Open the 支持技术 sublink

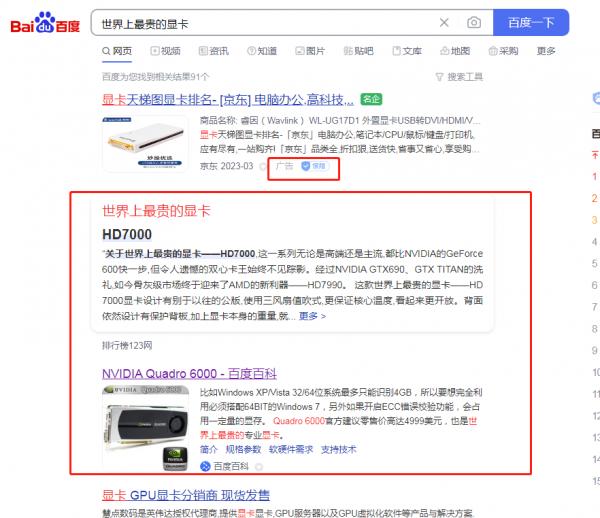click(x=339, y=449)
